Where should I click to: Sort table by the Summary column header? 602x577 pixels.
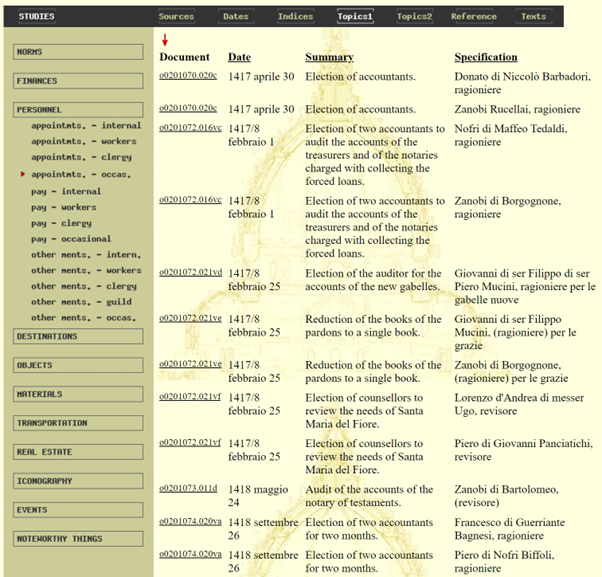point(329,57)
